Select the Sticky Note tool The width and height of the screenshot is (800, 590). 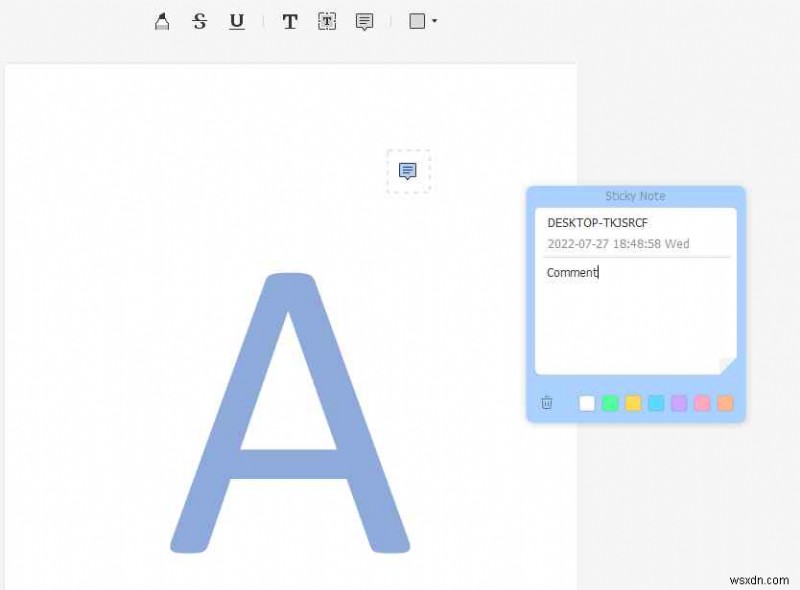coord(364,20)
